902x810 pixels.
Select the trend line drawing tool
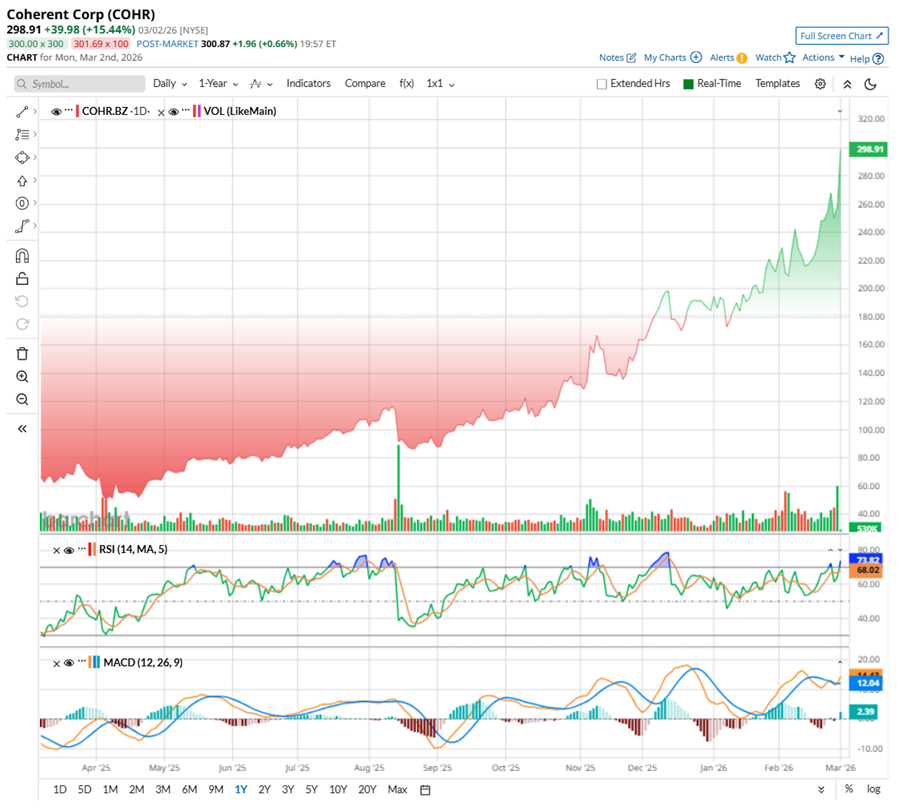tap(22, 112)
